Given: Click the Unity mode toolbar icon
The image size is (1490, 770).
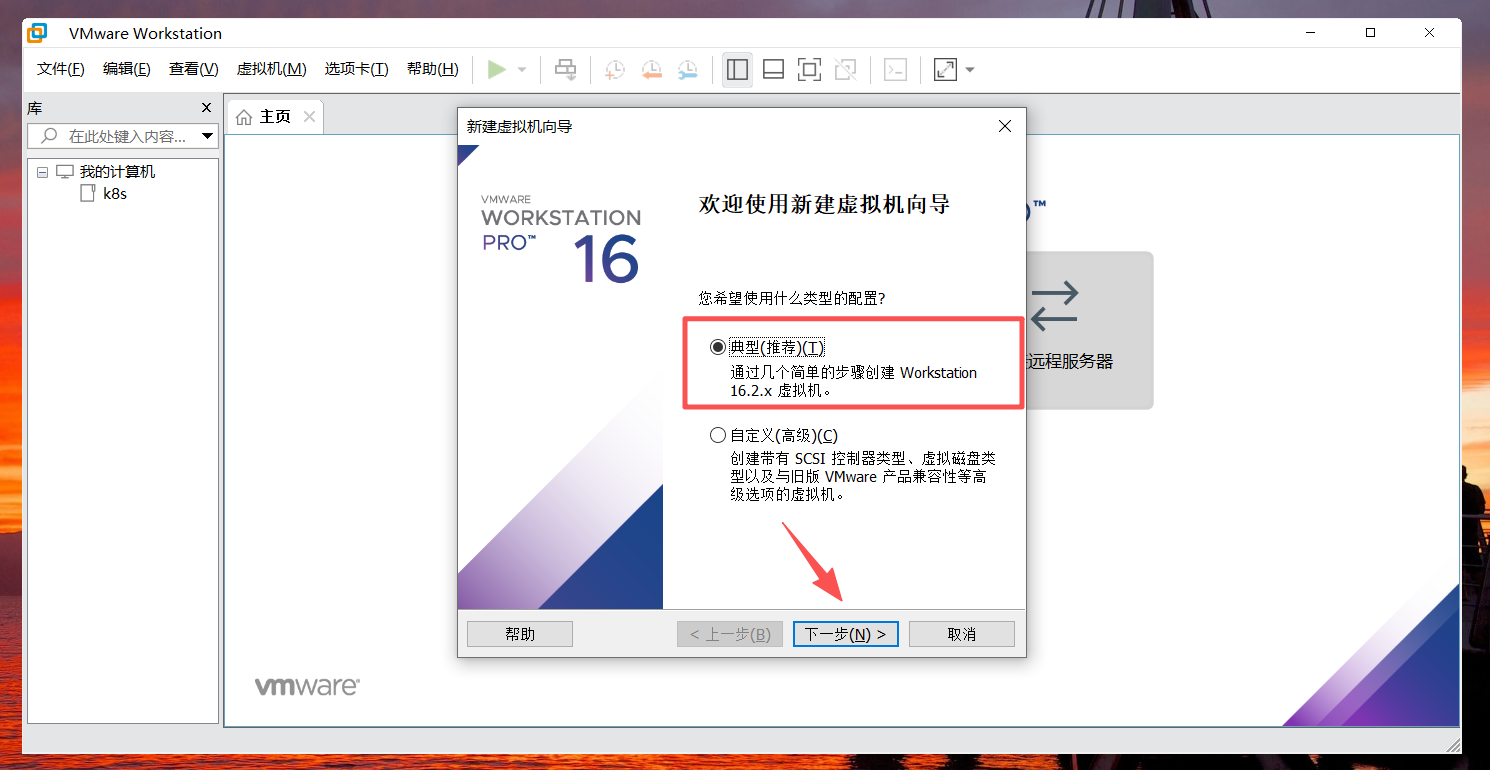Looking at the screenshot, I should point(845,69).
